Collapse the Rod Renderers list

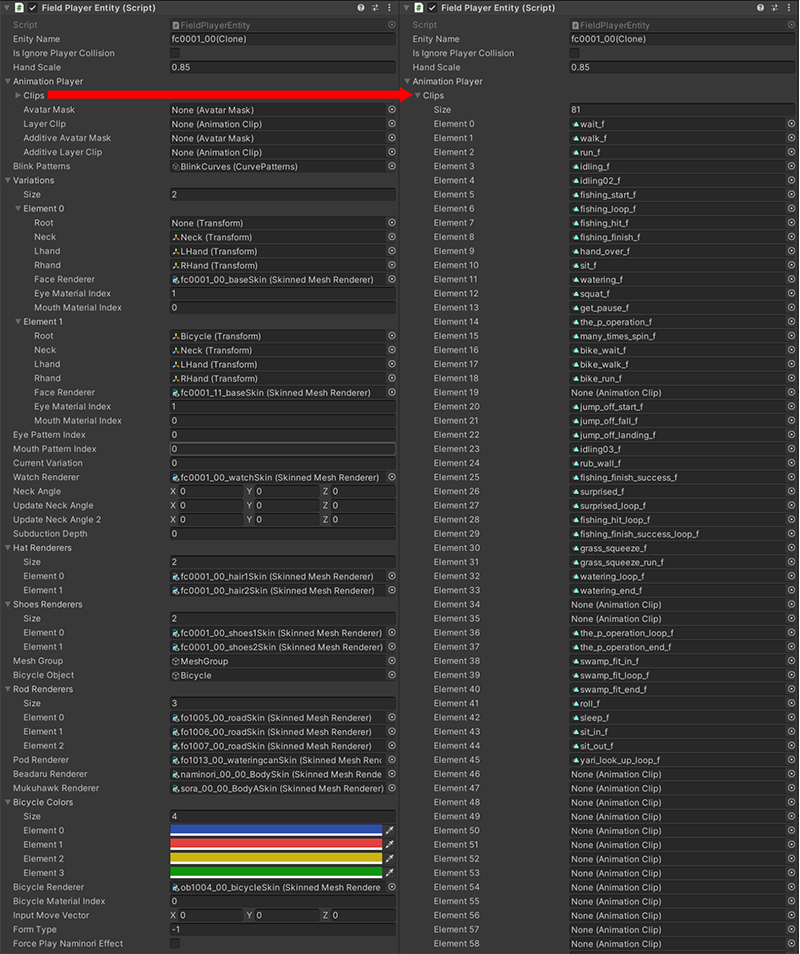coord(8,689)
